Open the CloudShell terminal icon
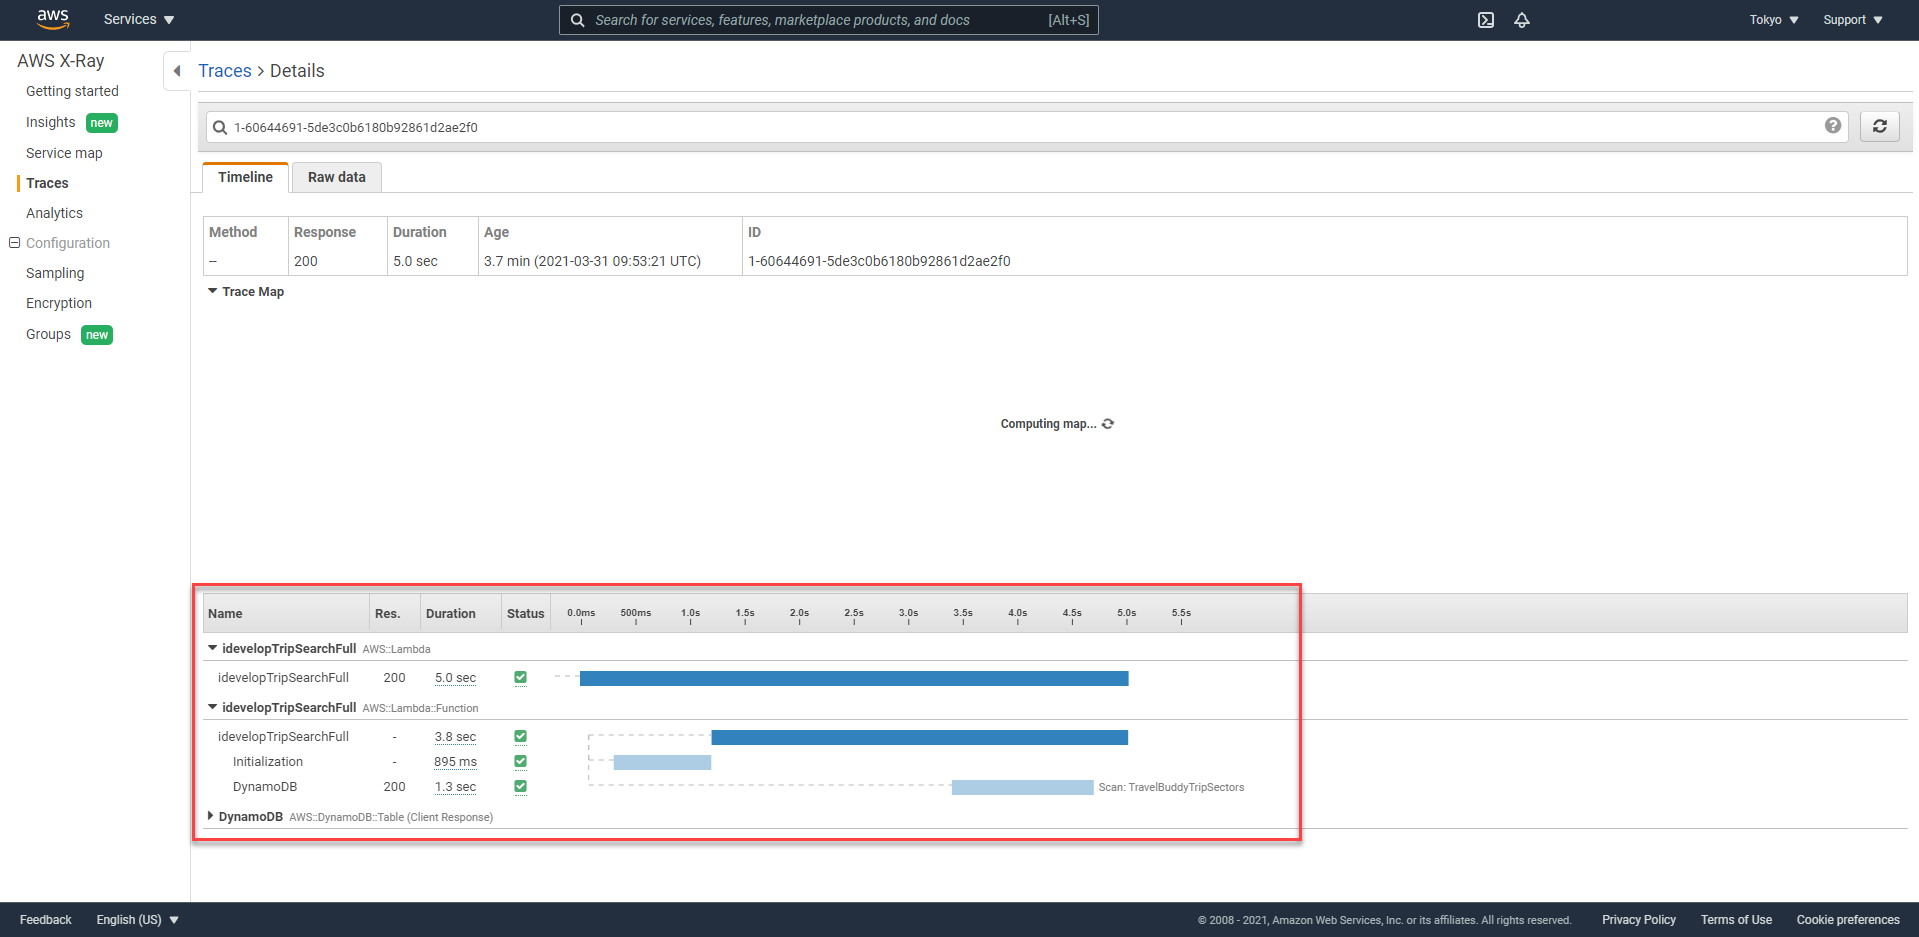 tap(1486, 20)
